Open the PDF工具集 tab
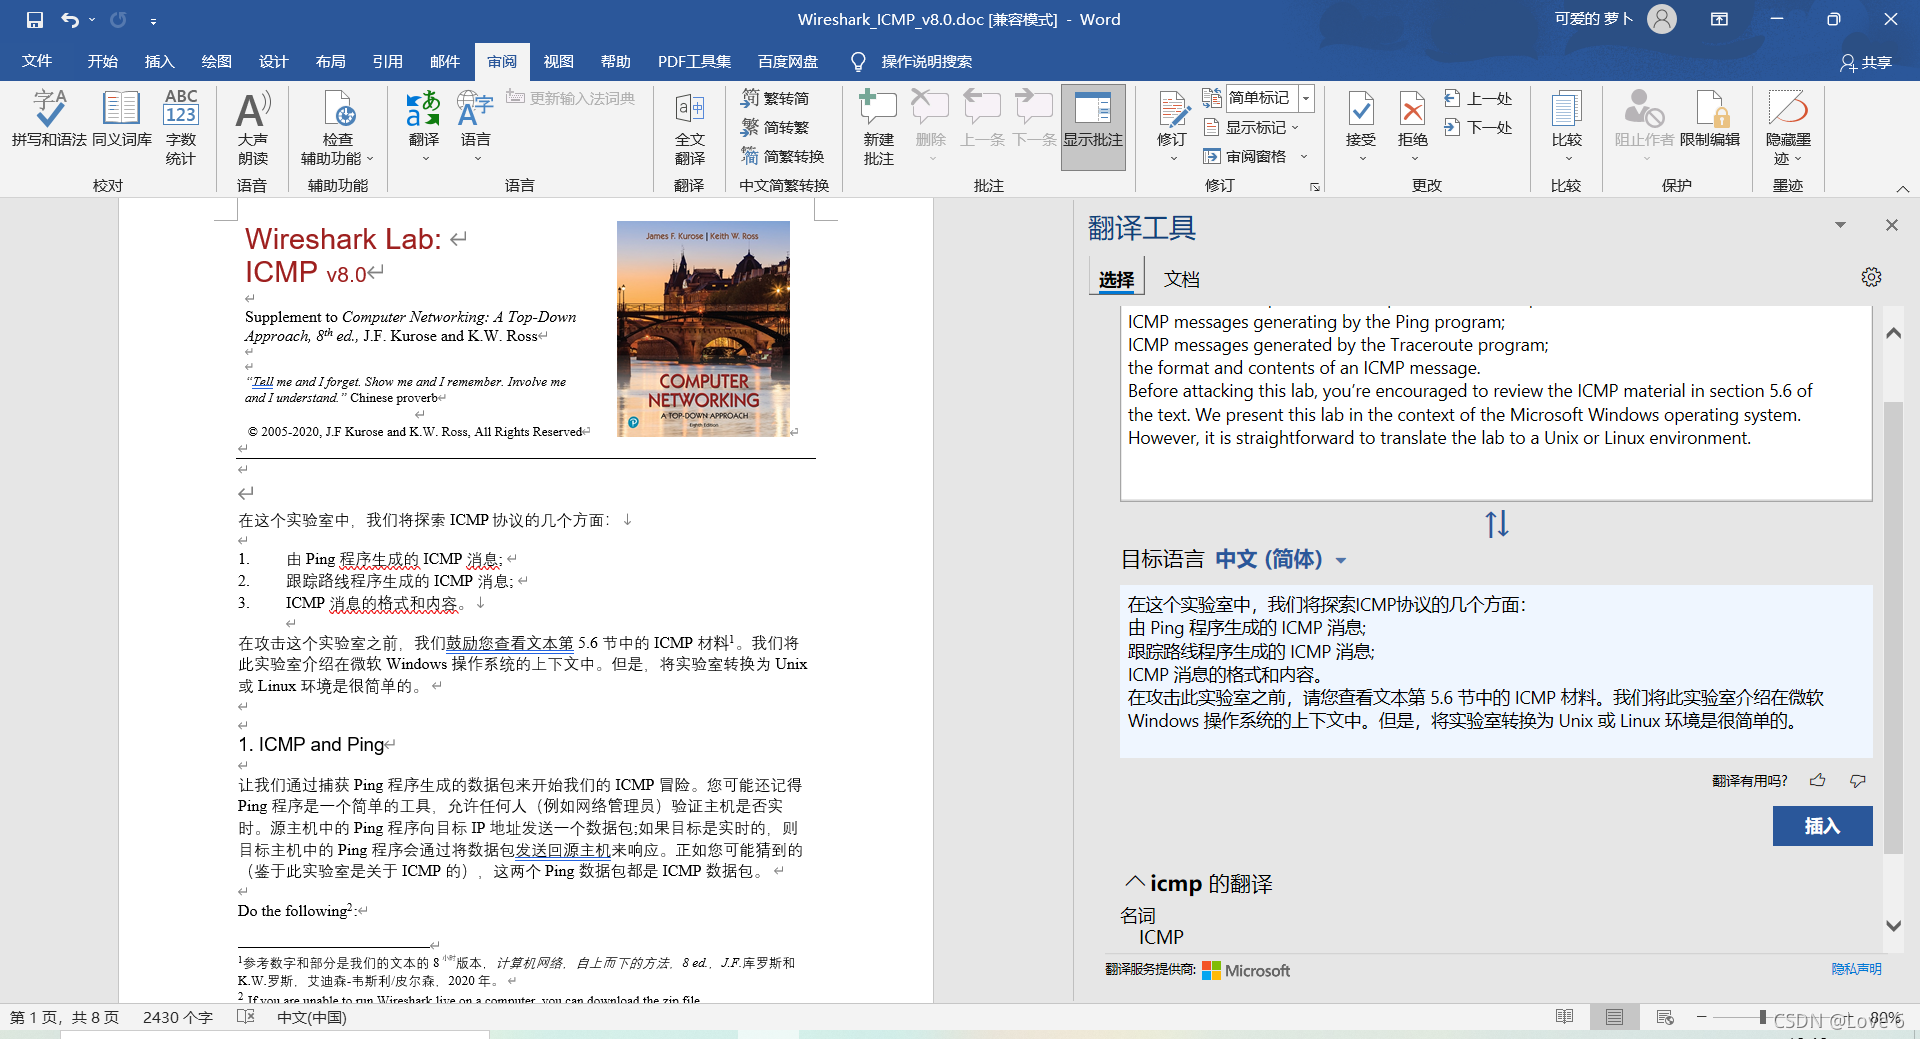 [x=694, y=61]
